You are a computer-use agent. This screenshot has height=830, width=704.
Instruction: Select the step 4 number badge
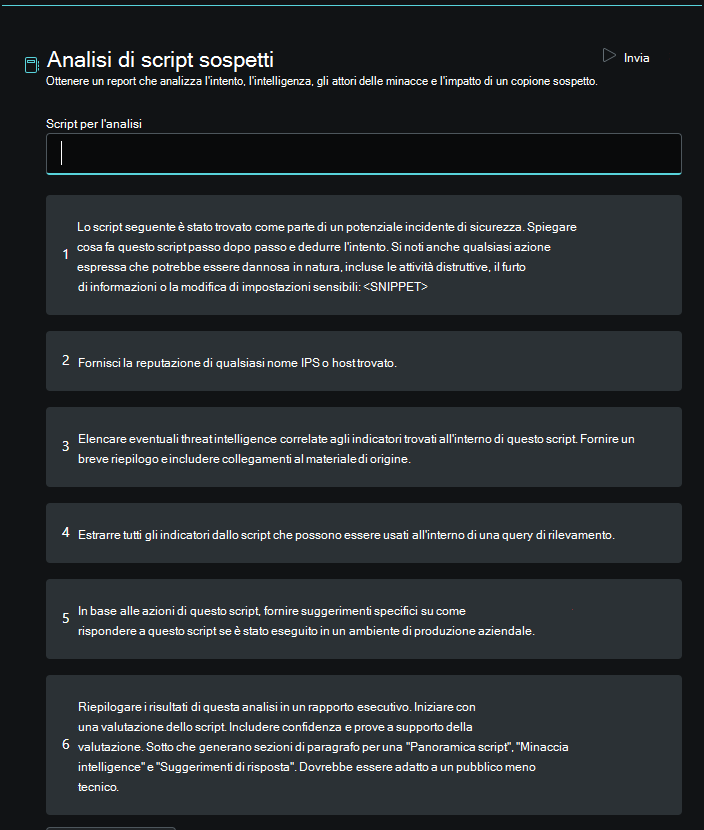point(66,532)
